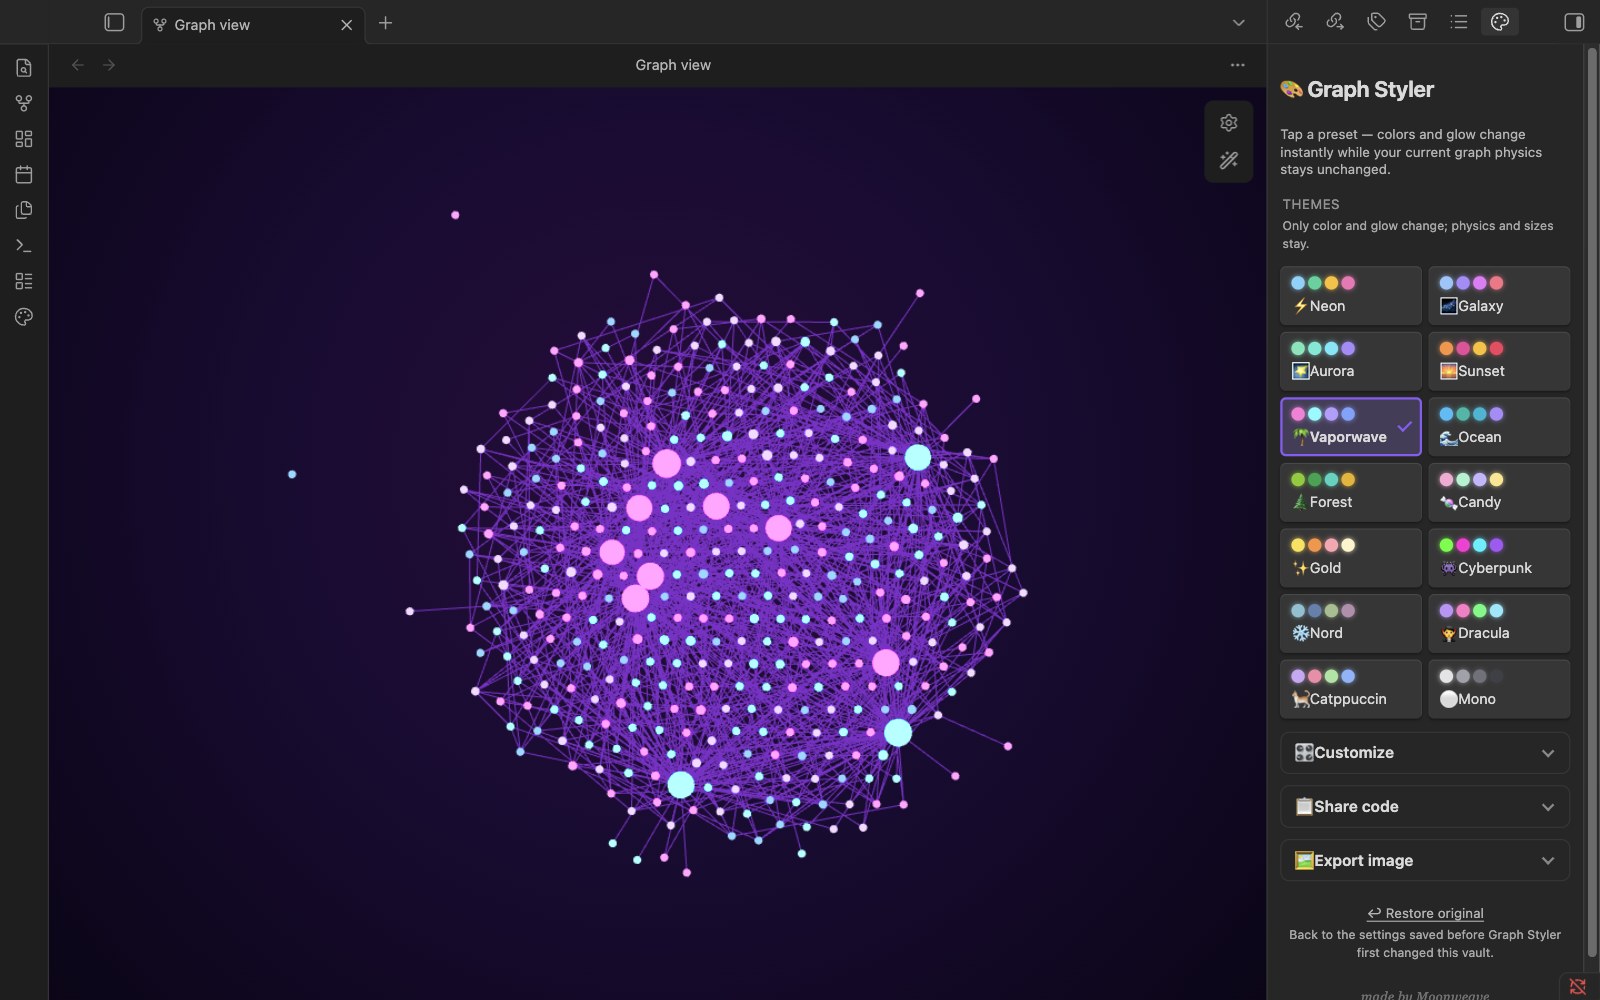
Task: Open the tags panel icon
Action: (1376, 22)
